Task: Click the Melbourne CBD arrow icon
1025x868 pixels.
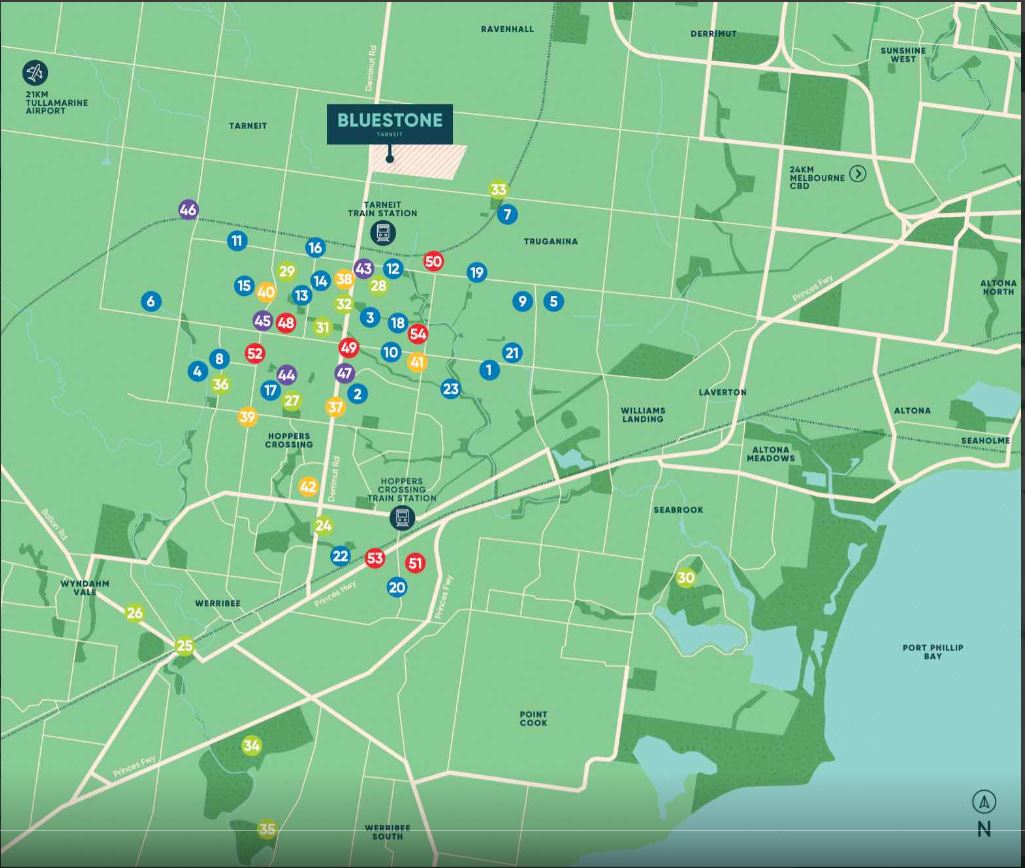Action: [858, 174]
